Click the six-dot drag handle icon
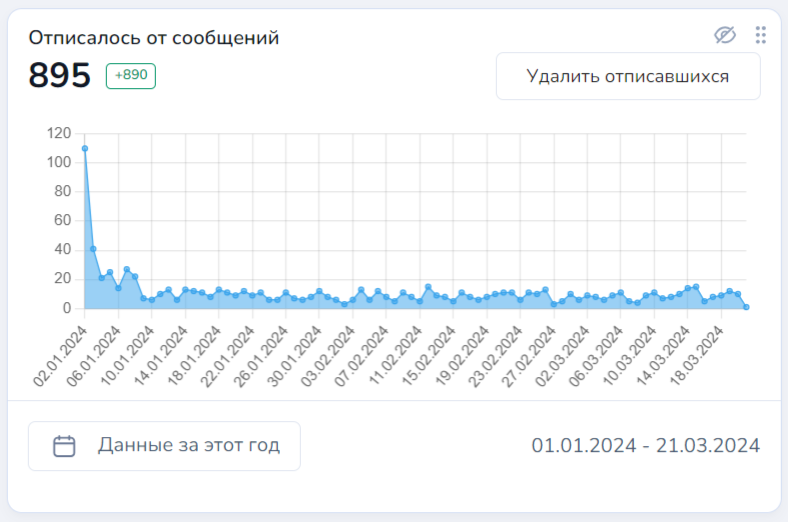The width and height of the screenshot is (788, 522). click(760, 35)
